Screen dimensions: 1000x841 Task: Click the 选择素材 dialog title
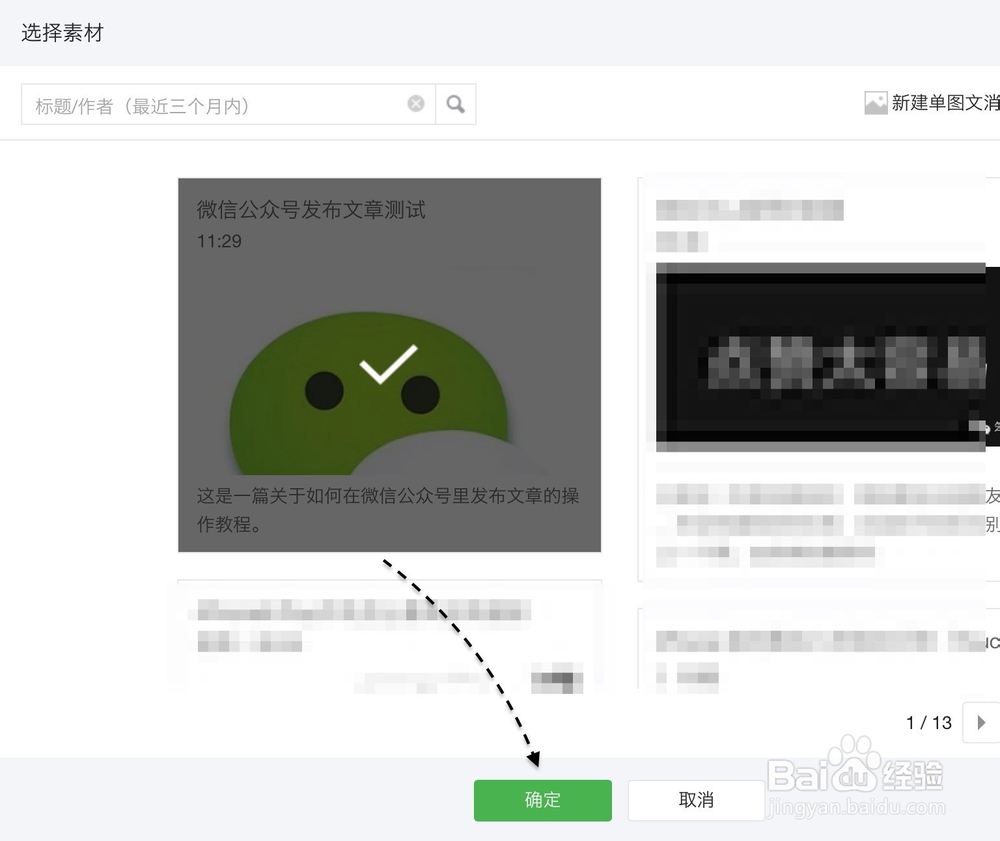click(62, 33)
